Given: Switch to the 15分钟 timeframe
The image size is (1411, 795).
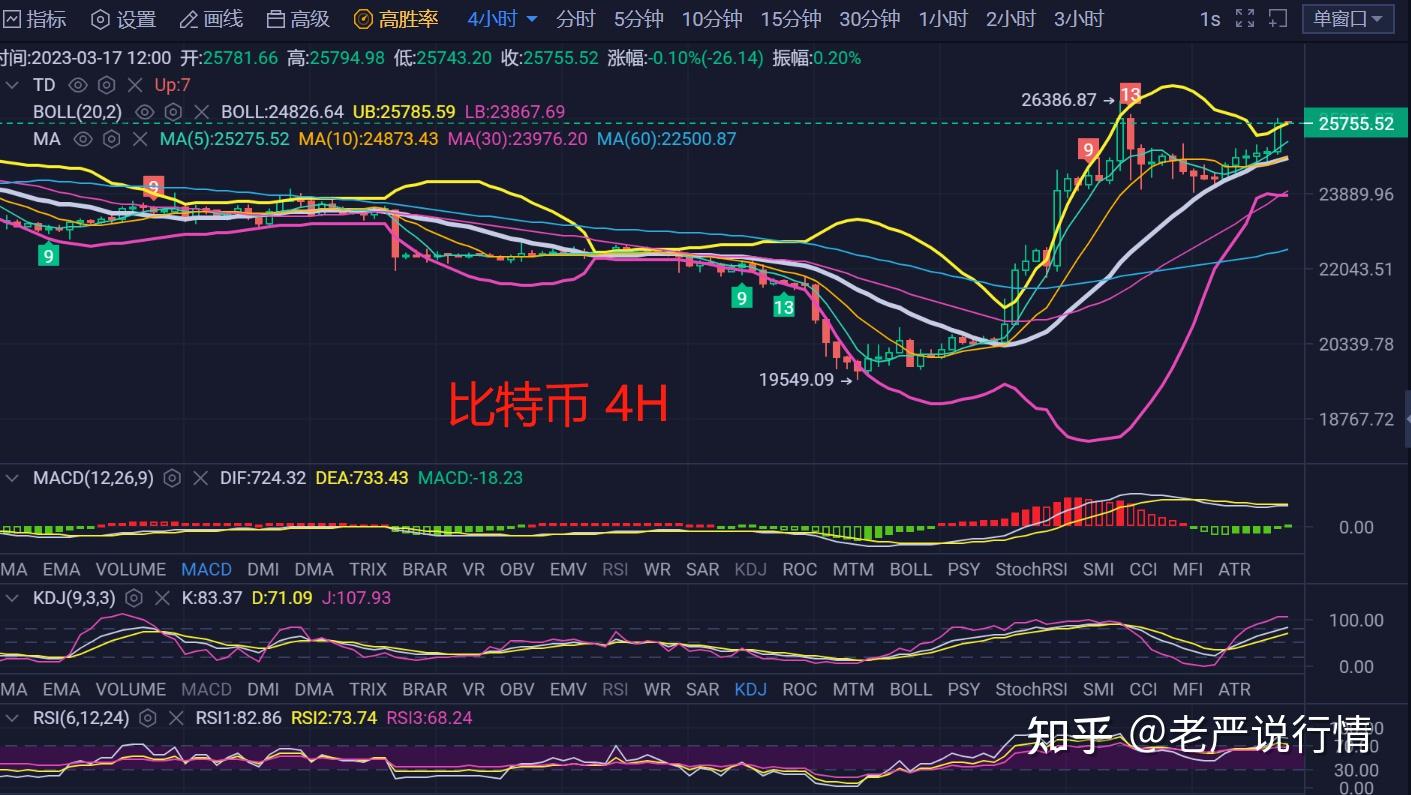Looking at the screenshot, I should coord(791,18).
